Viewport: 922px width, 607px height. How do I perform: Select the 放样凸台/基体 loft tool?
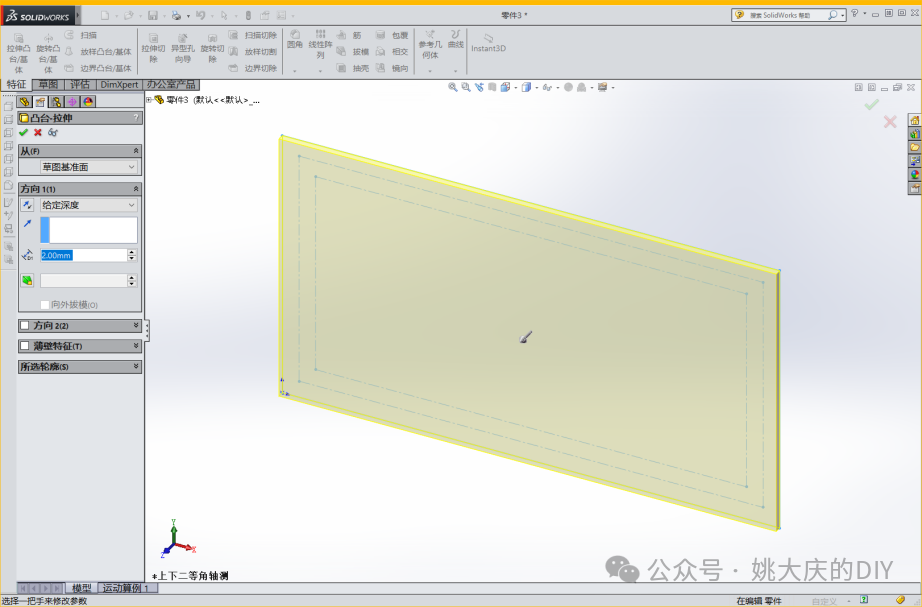tap(98, 52)
